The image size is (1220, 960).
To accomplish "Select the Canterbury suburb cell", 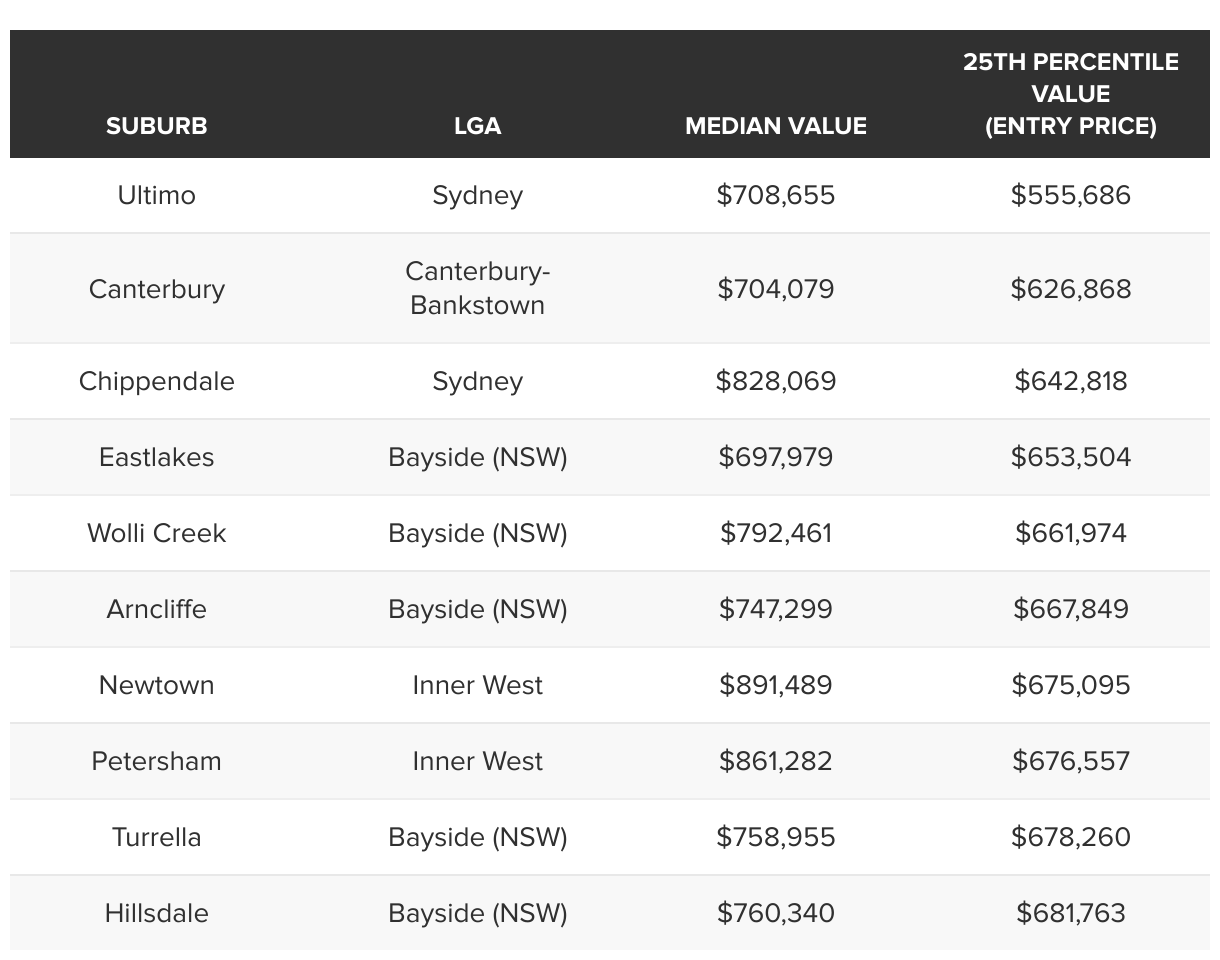I will click(157, 289).
